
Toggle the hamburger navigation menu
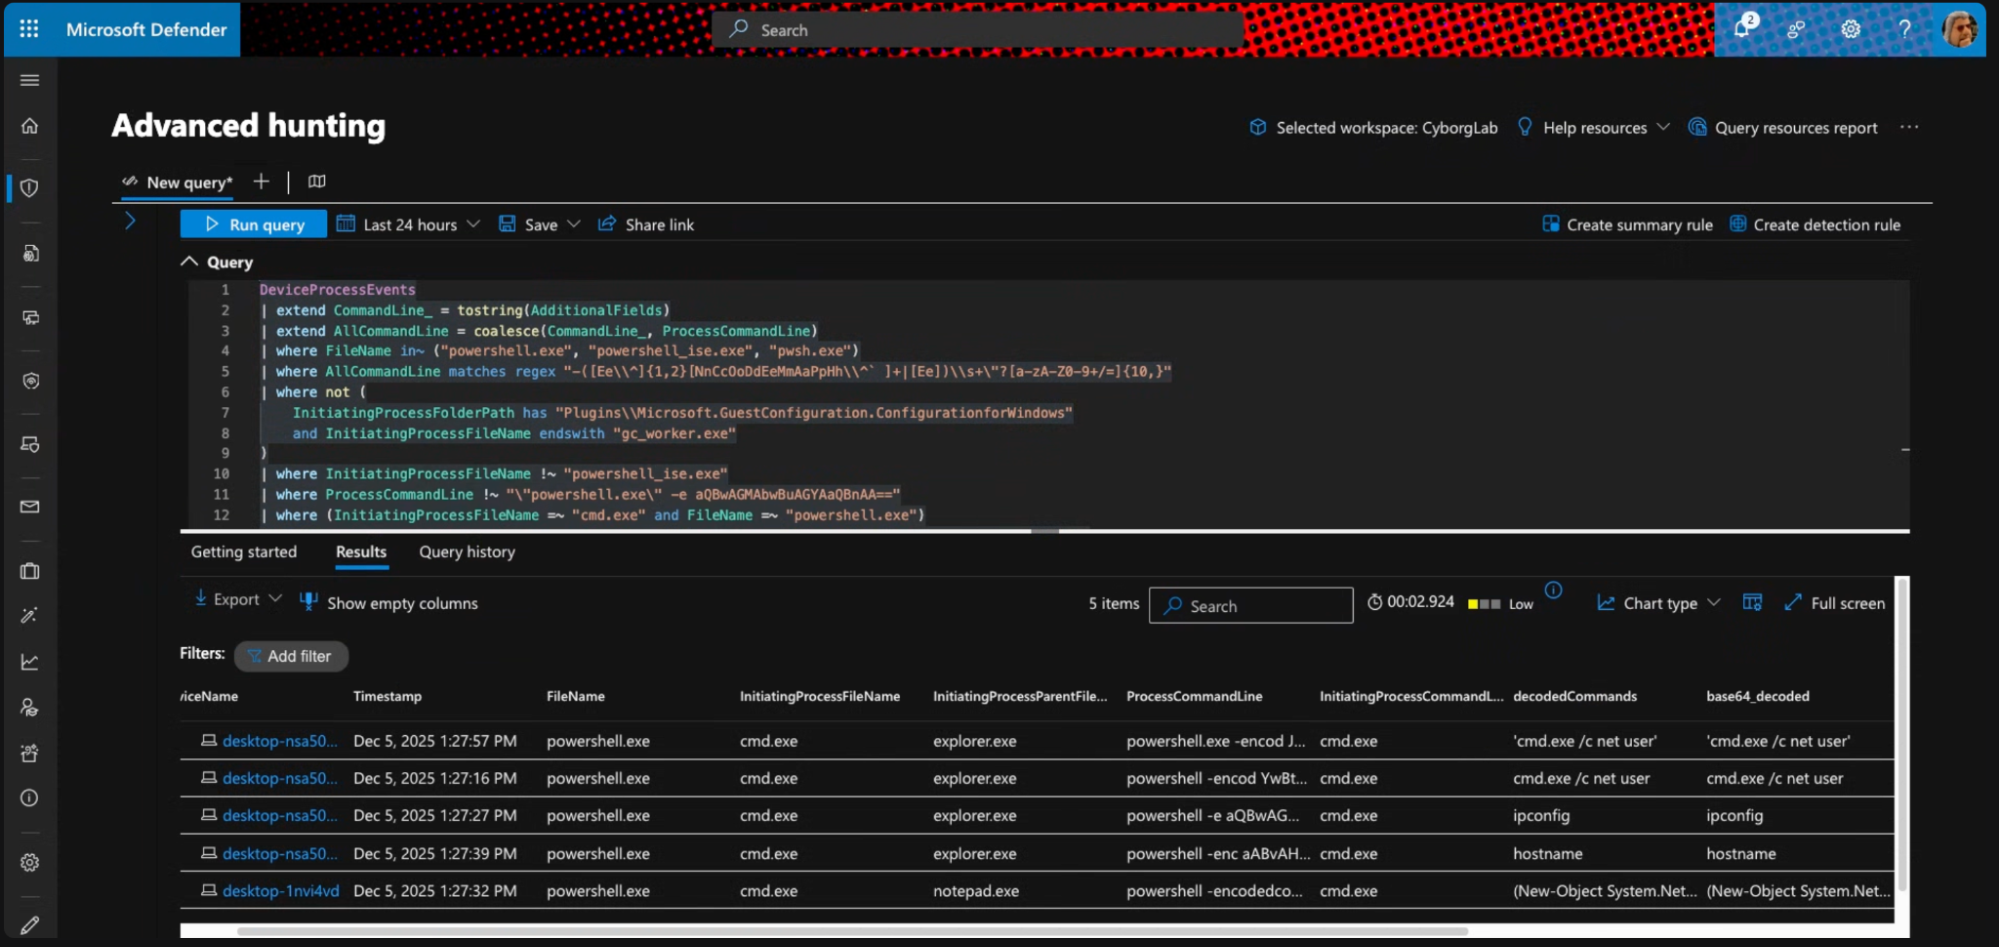30,80
